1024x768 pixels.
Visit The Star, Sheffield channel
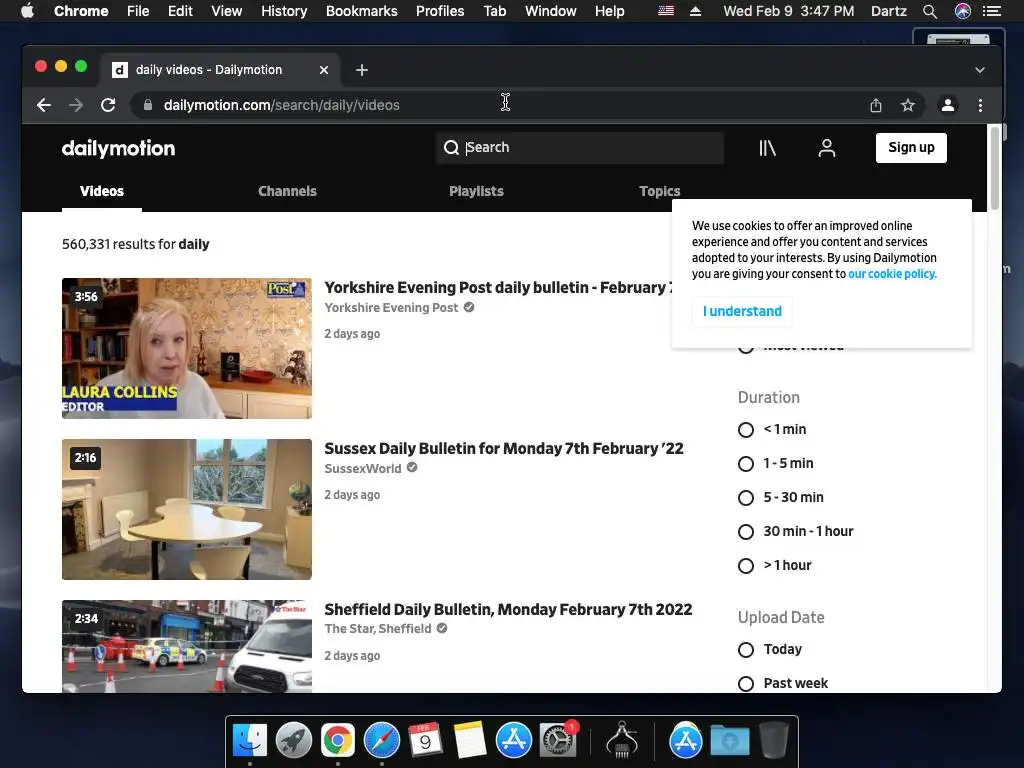(x=378, y=629)
